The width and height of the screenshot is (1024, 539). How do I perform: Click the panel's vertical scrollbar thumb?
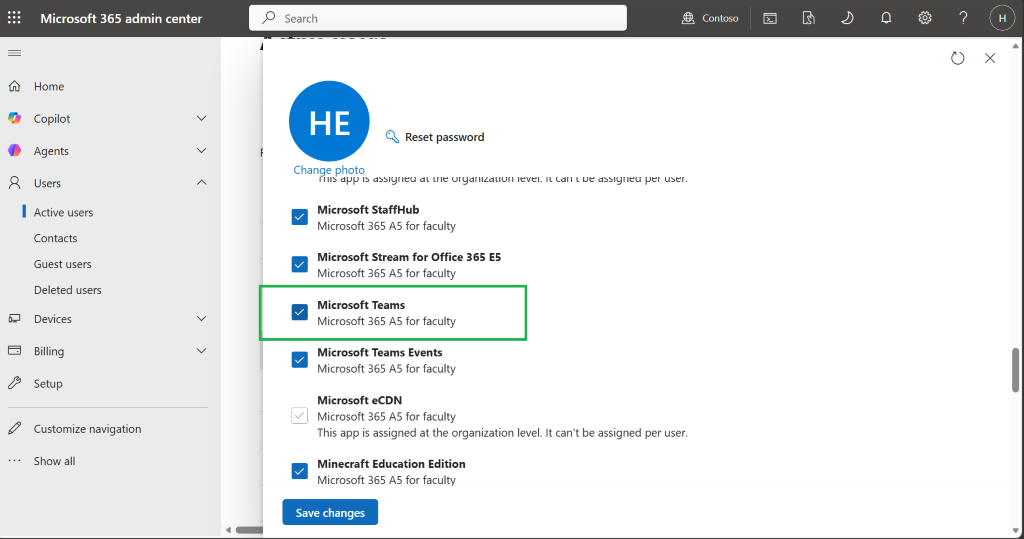tap(1015, 370)
